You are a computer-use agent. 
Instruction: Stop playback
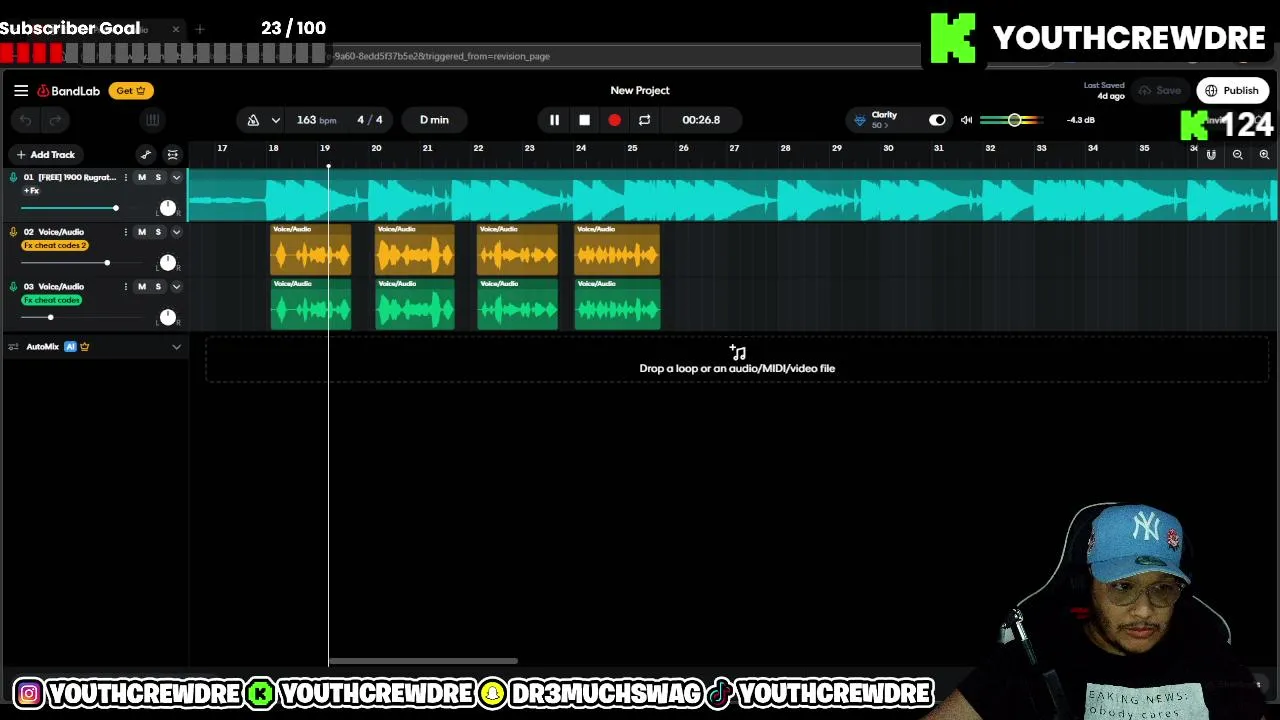(x=584, y=120)
